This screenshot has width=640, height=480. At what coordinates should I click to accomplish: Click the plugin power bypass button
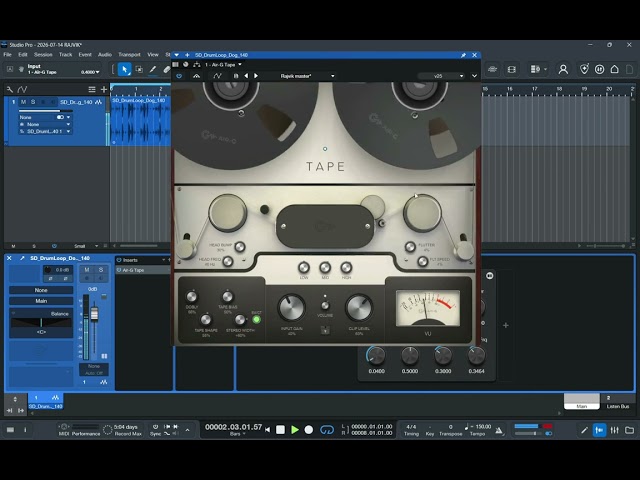click(179, 76)
